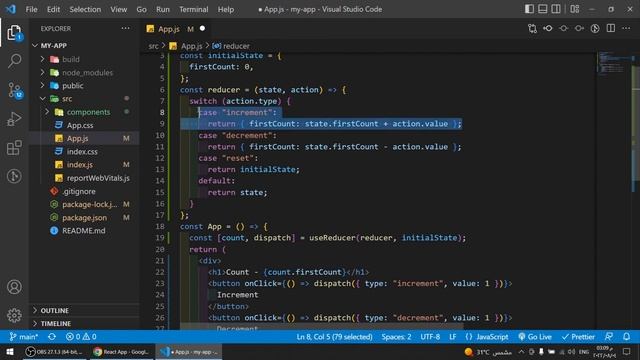This screenshot has width=640, height=360.
Task: Open the Extensions view
Action: click(14, 147)
